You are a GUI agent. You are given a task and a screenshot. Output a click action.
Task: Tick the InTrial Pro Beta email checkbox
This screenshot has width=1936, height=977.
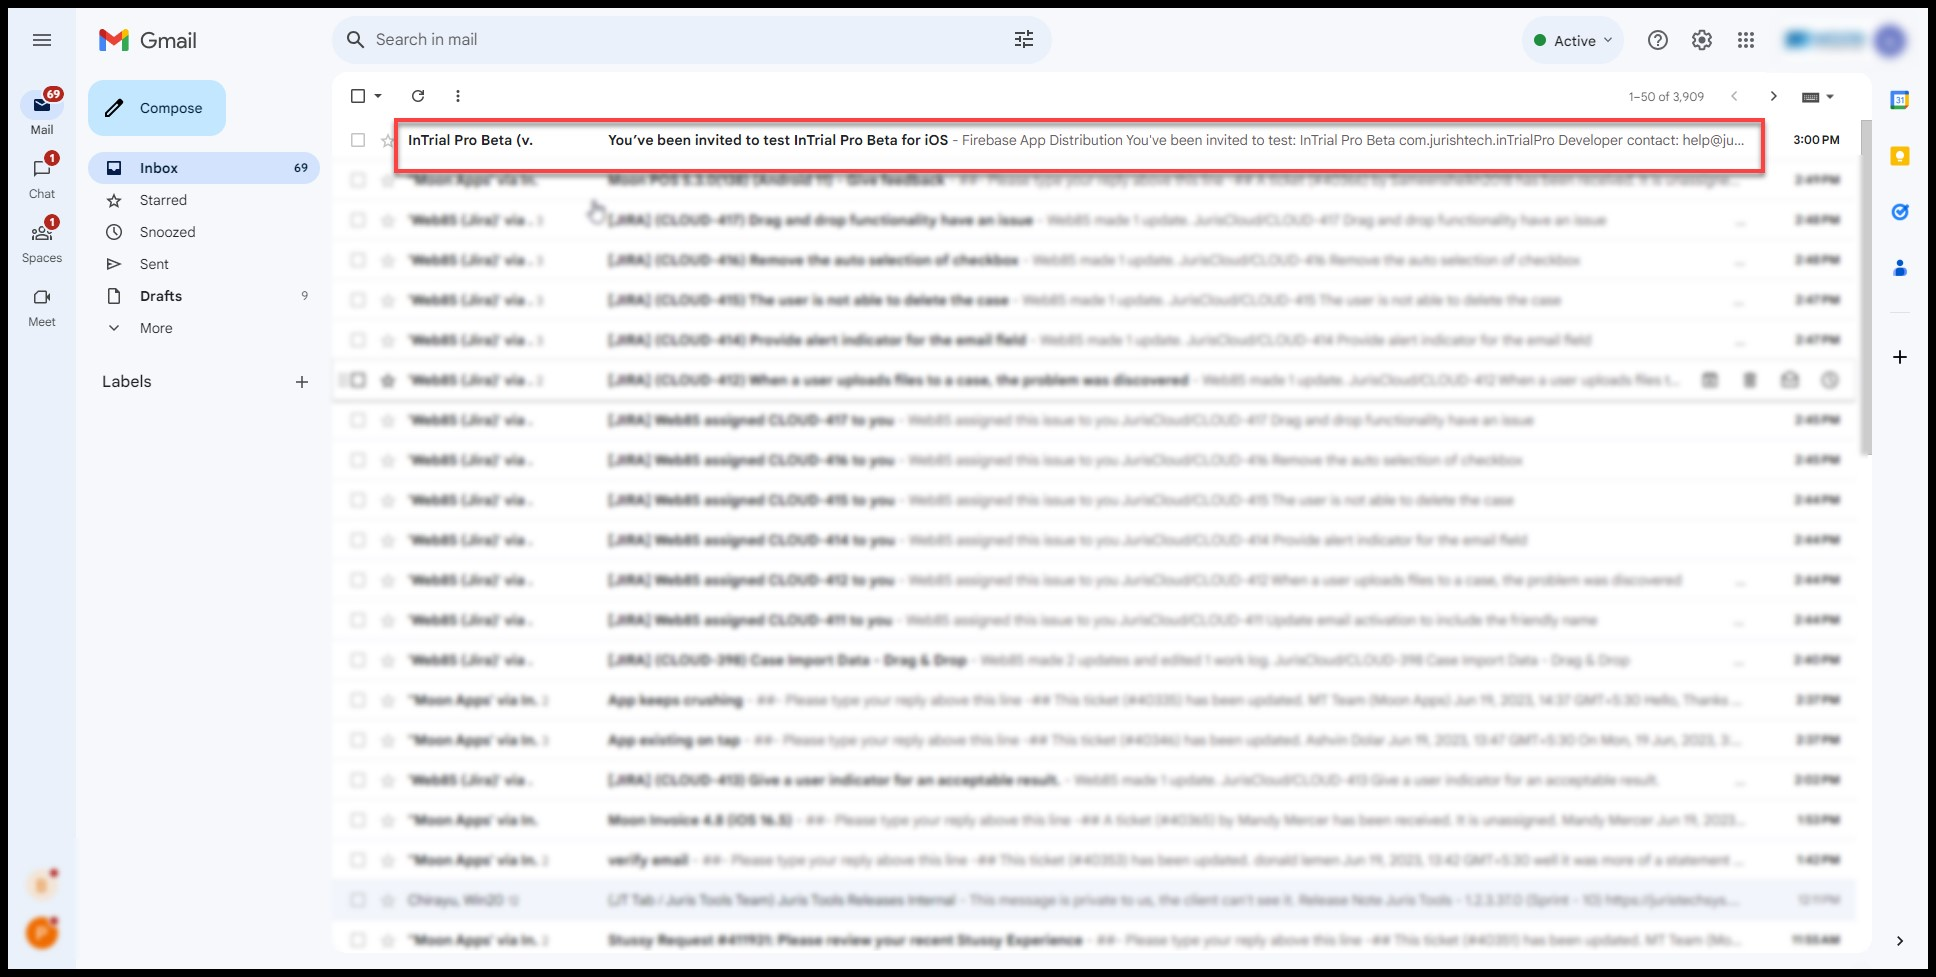pos(358,140)
